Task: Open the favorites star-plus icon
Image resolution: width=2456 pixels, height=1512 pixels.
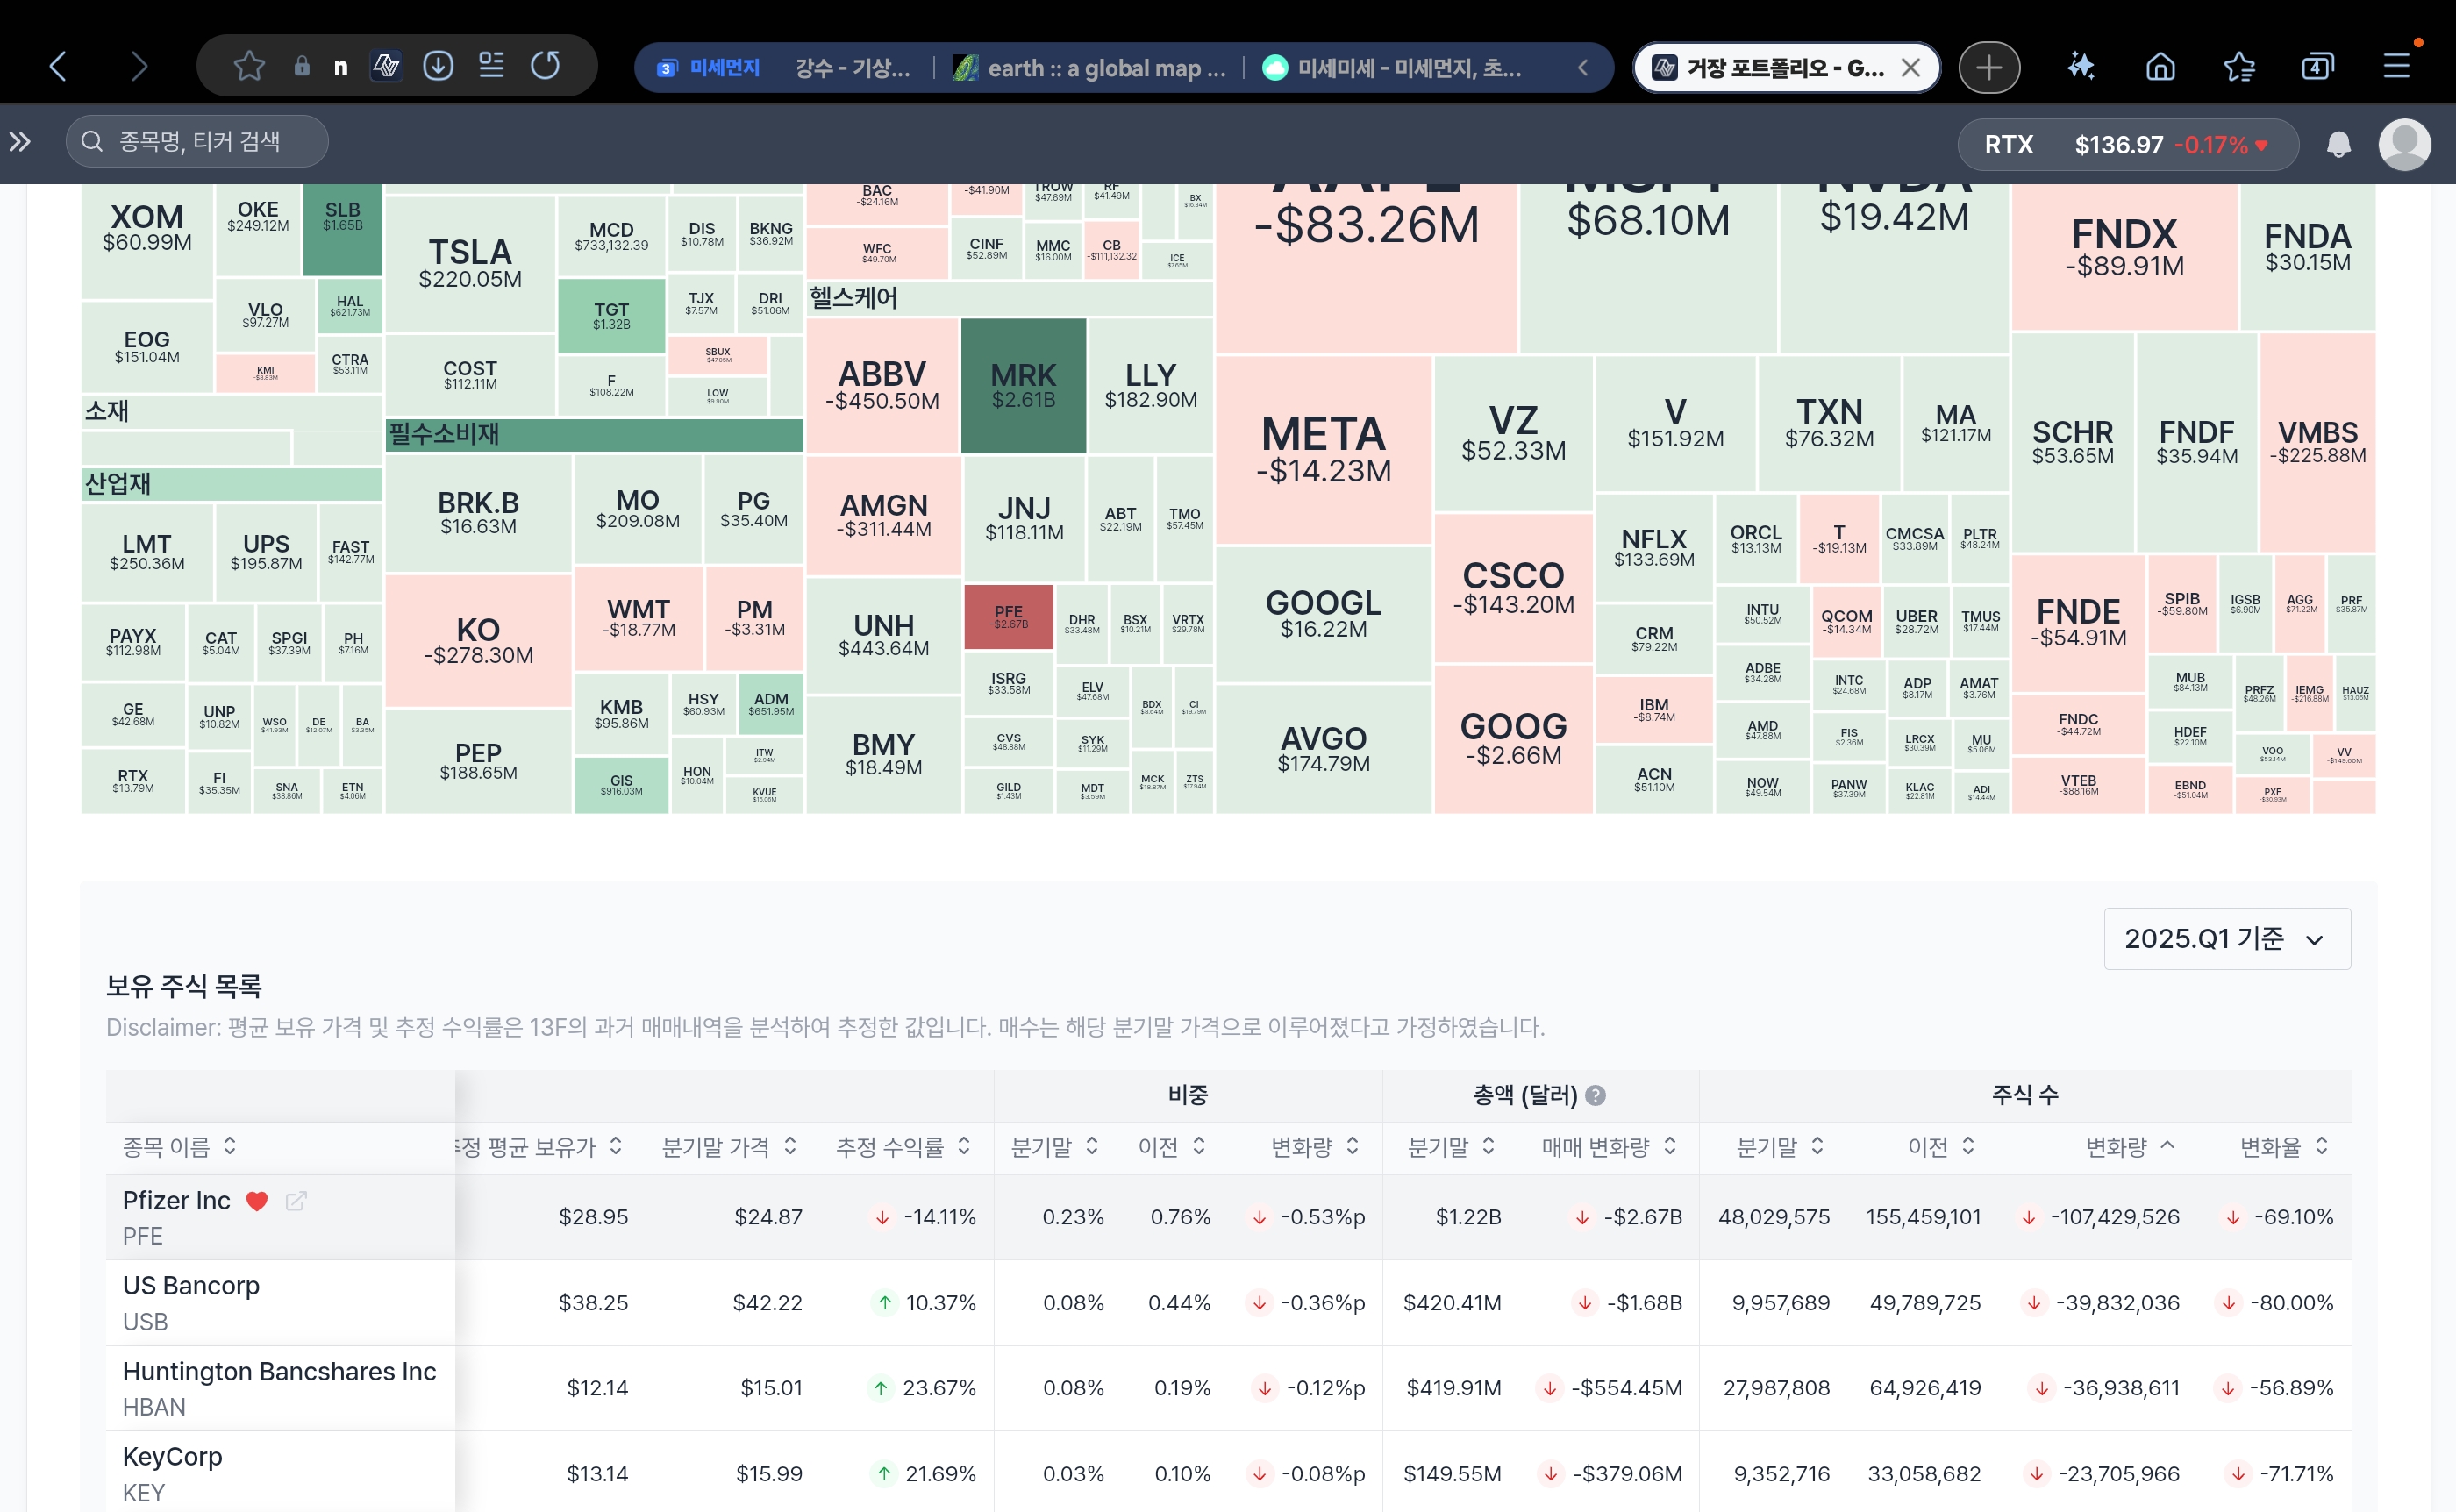Action: 2239,67
